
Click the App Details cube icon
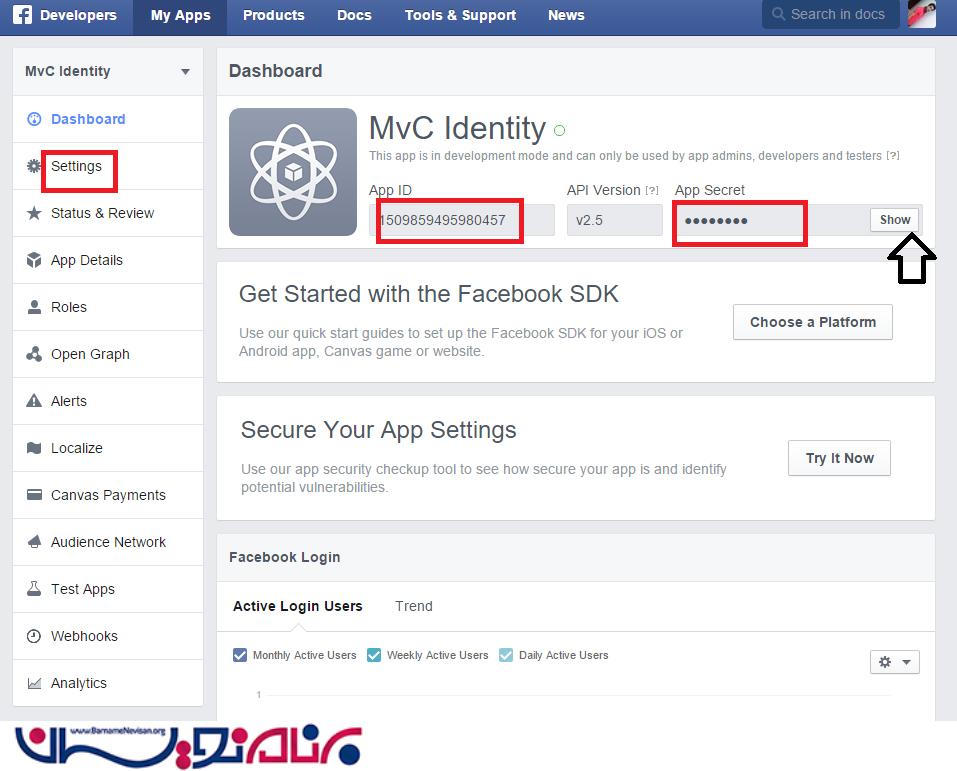coord(34,260)
